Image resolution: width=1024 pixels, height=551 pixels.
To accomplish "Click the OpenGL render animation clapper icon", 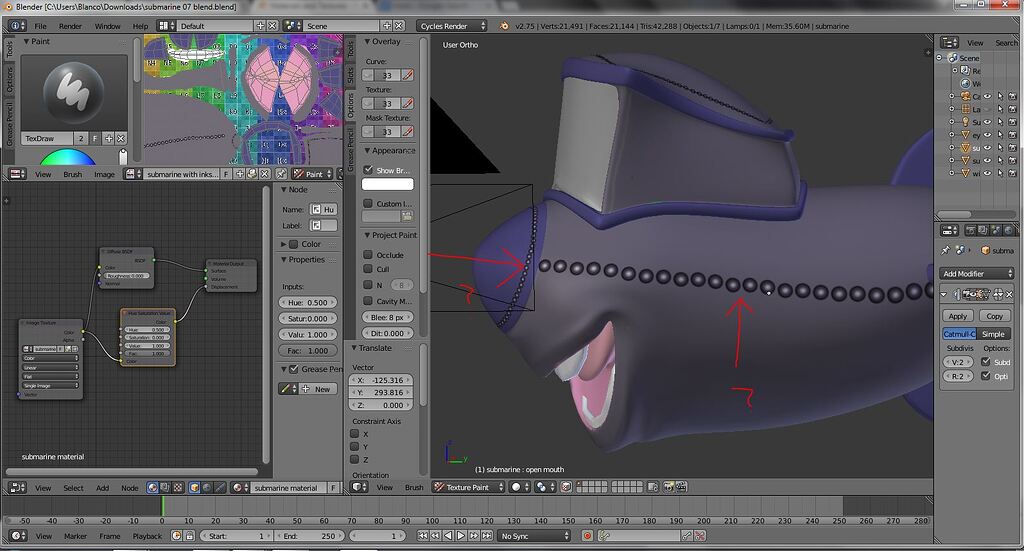I will (680, 487).
